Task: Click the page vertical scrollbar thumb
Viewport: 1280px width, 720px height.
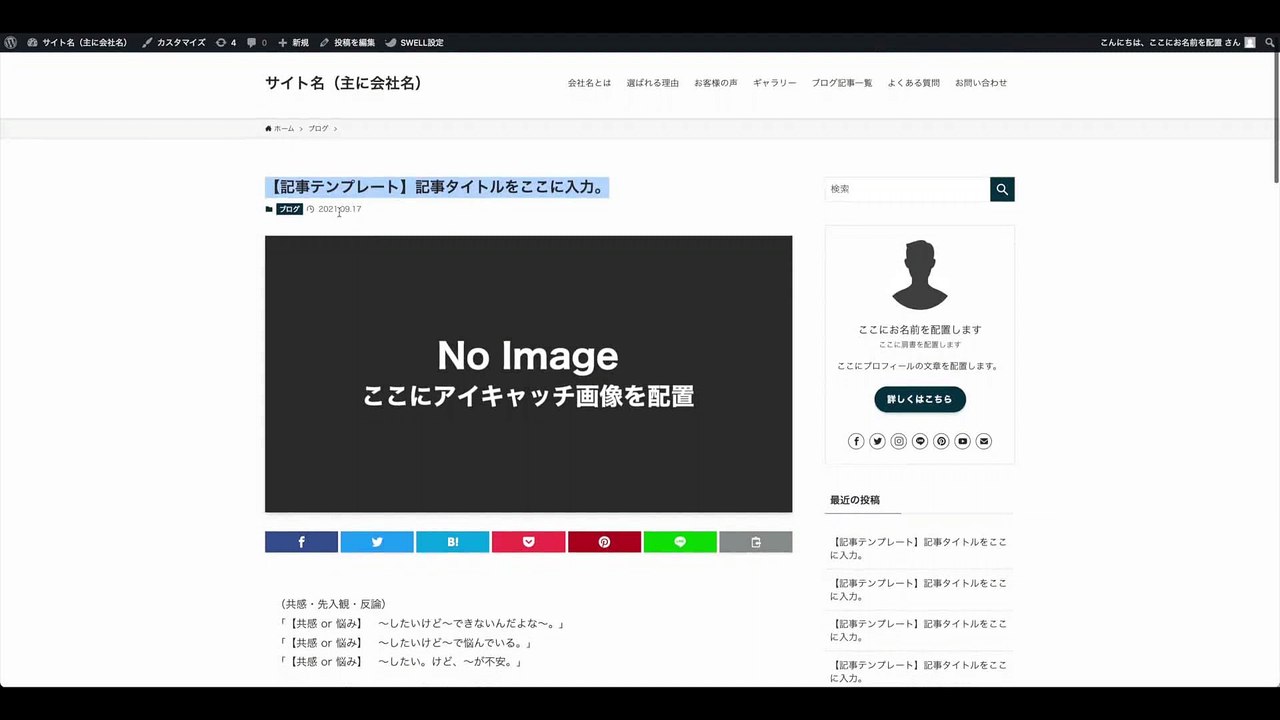Action: tap(1275, 118)
